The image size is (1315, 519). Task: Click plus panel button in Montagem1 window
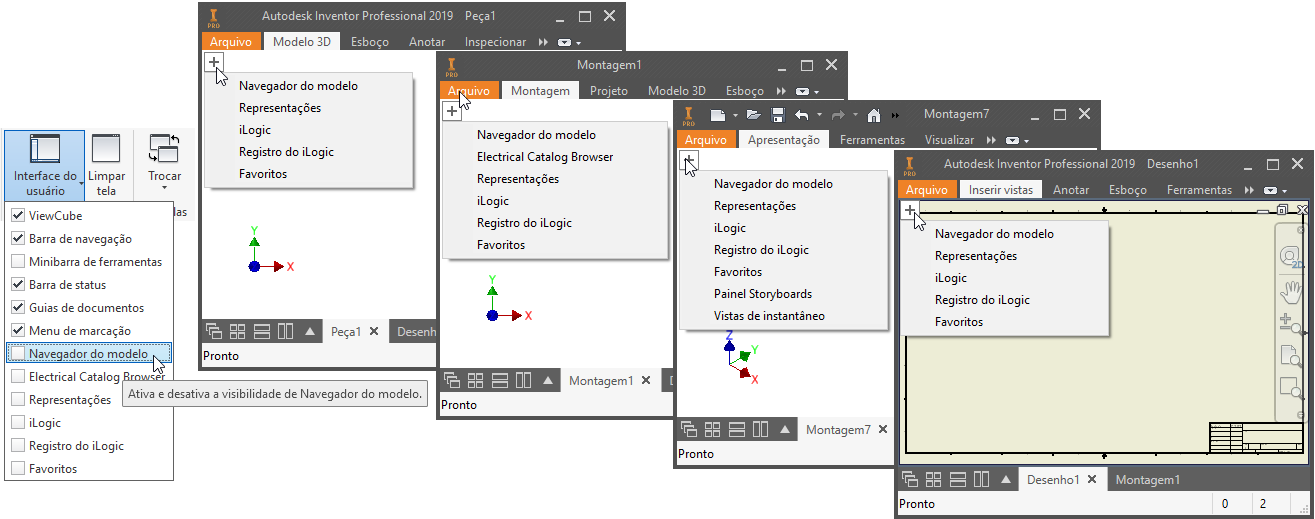tap(450, 111)
